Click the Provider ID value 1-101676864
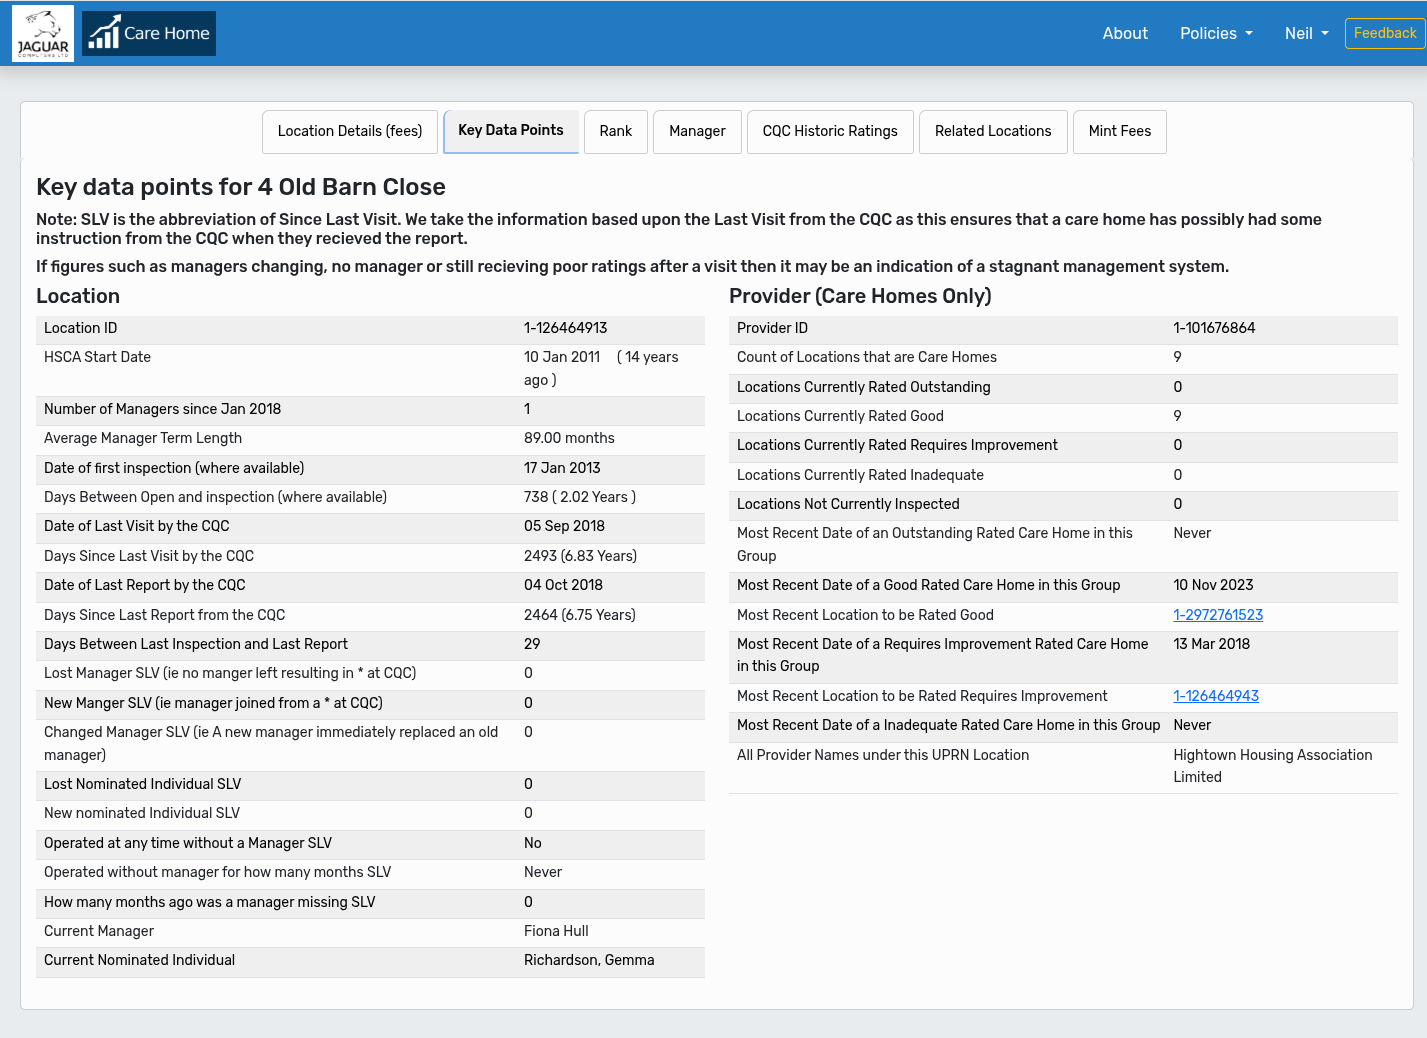1427x1038 pixels. [1213, 328]
